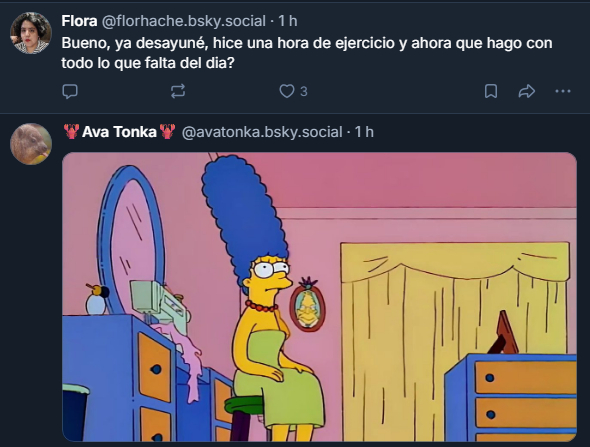The image size is (590, 447).
Task: Share Flora's post via arrow icon
Action: coord(527,91)
